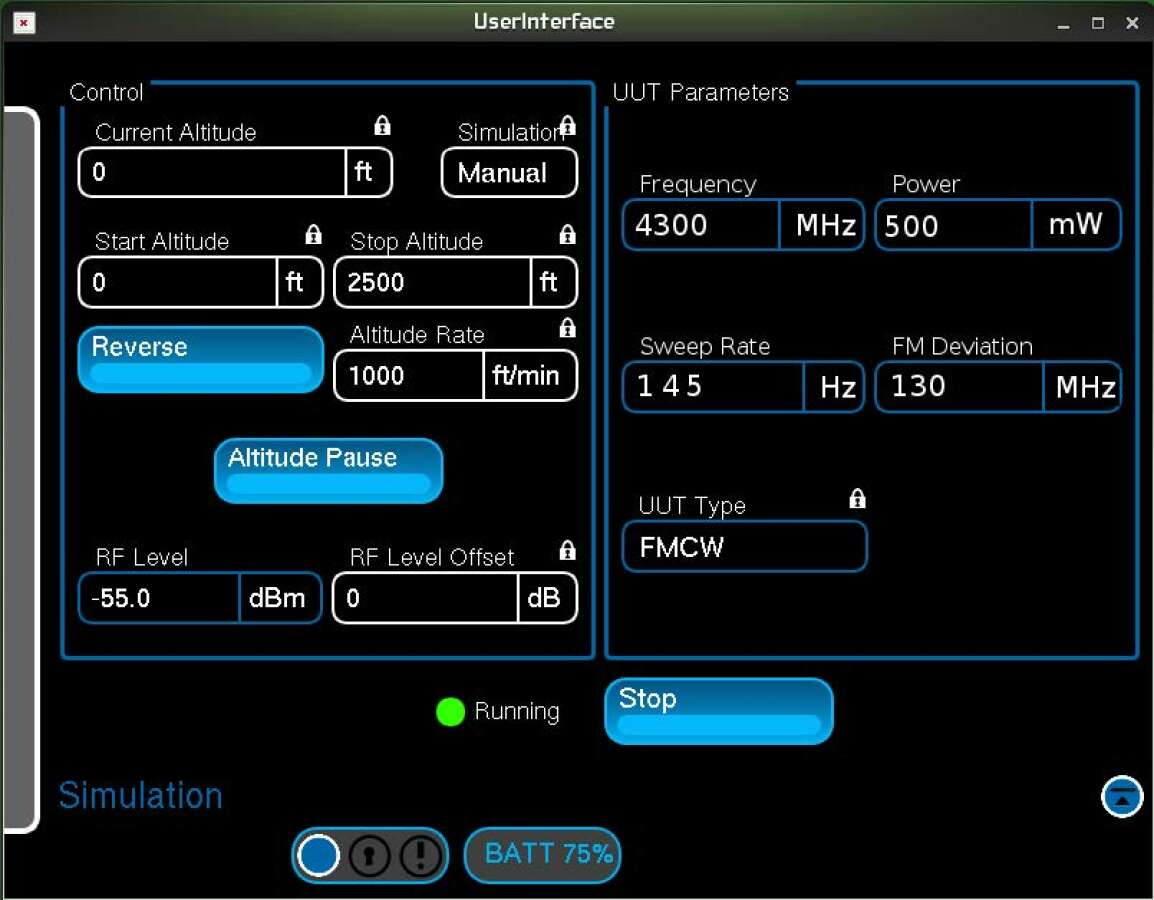Click the lock icon beside Start Altitude

tap(314, 235)
